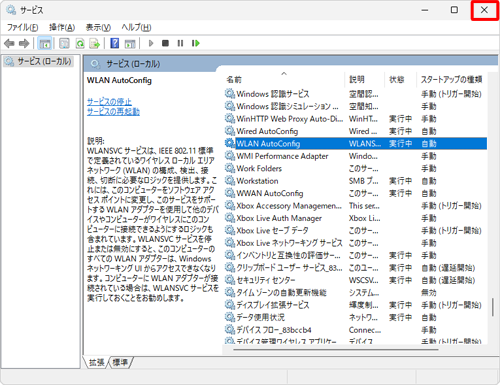Toggle the action pane toolbar icon
Screen dimensions: 500x385
point(130,43)
